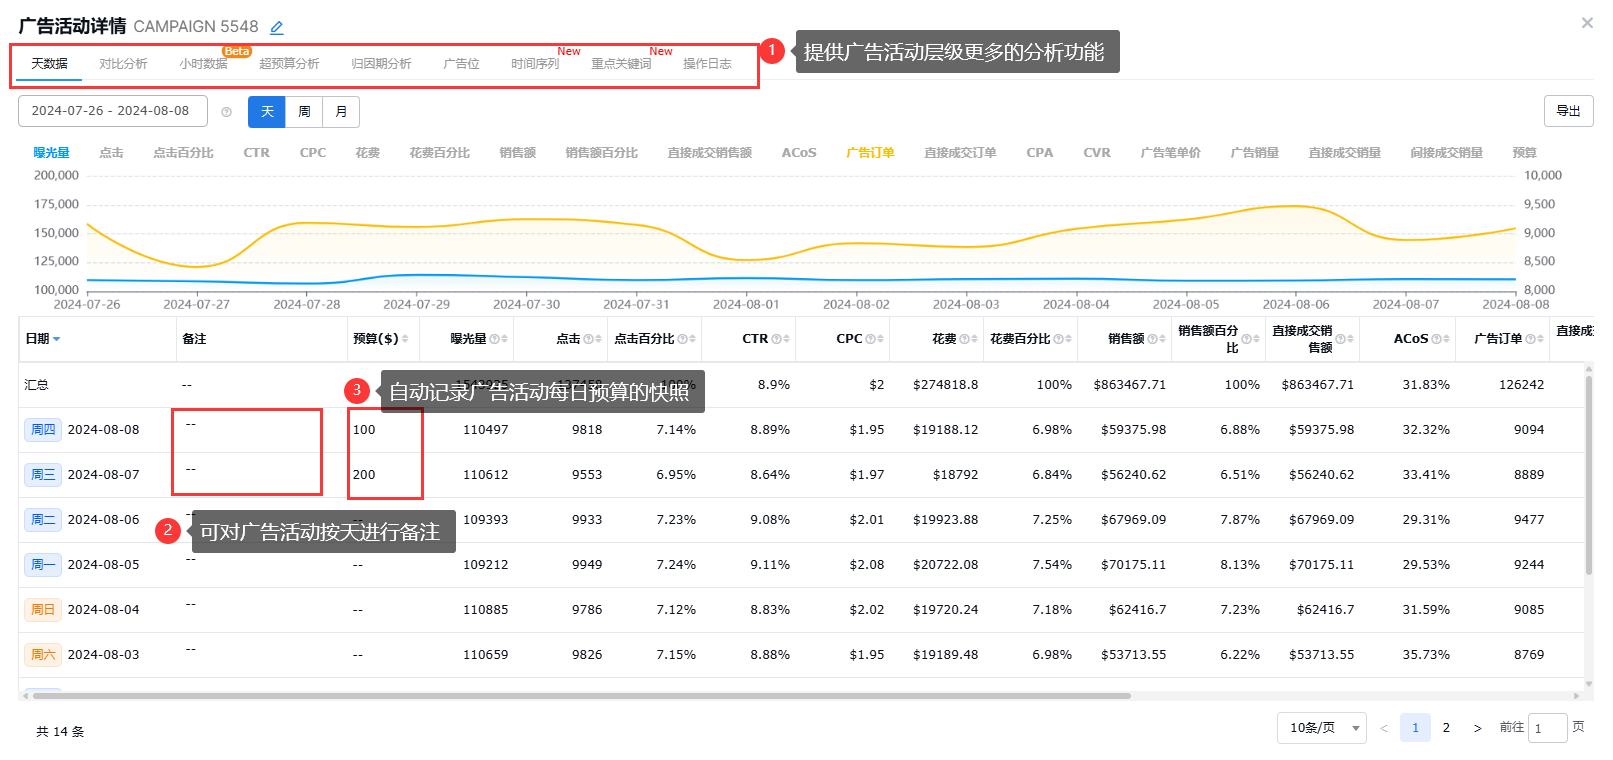Toggle the 曝光量 chart metric
Screen dimensions: 1613x760
pyautogui.click(x=51, y=153)
